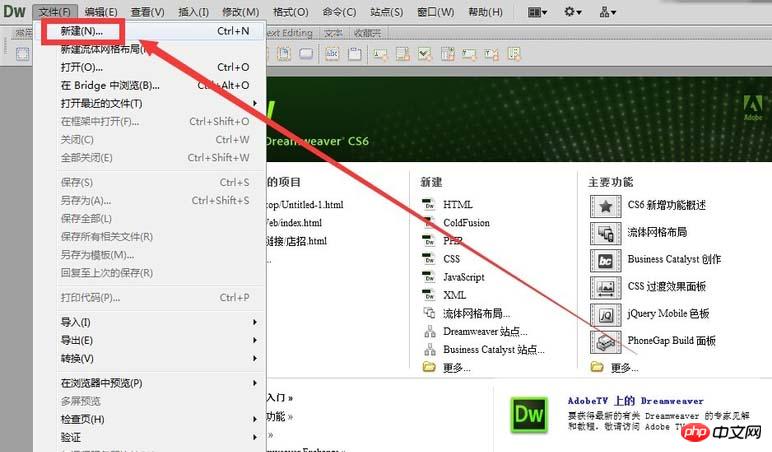
Task: Switch to the Text Editing tab
Action: tap(290, 33)
